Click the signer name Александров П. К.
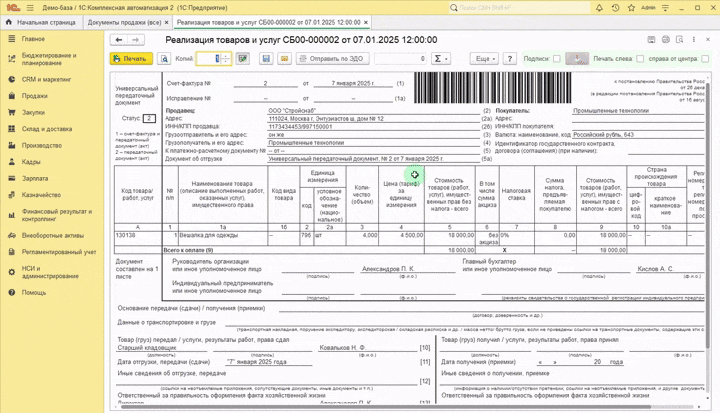720x413 pixels. (388, 269)
